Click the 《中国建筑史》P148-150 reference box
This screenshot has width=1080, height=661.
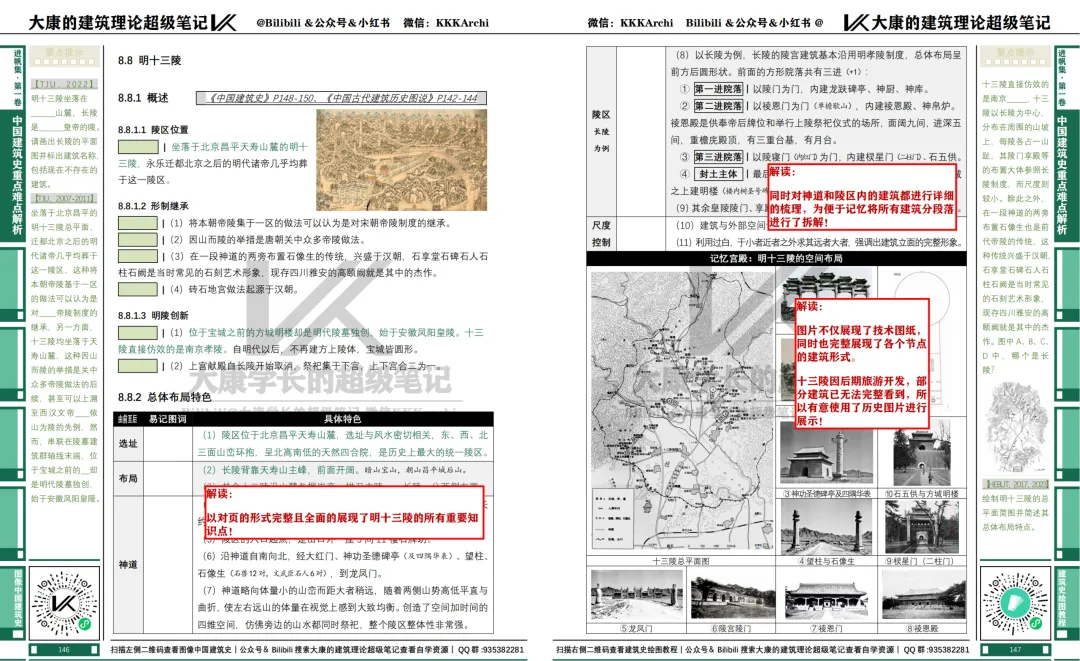341,98
